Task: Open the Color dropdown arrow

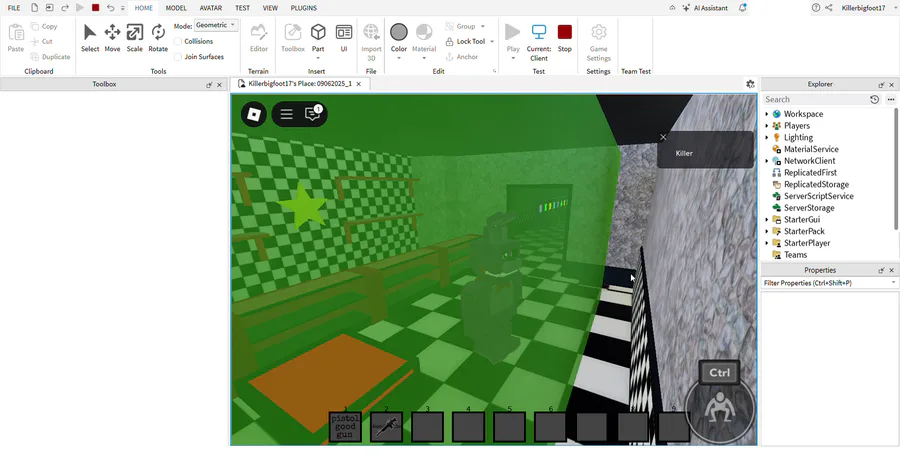Action: coord(399,58)
